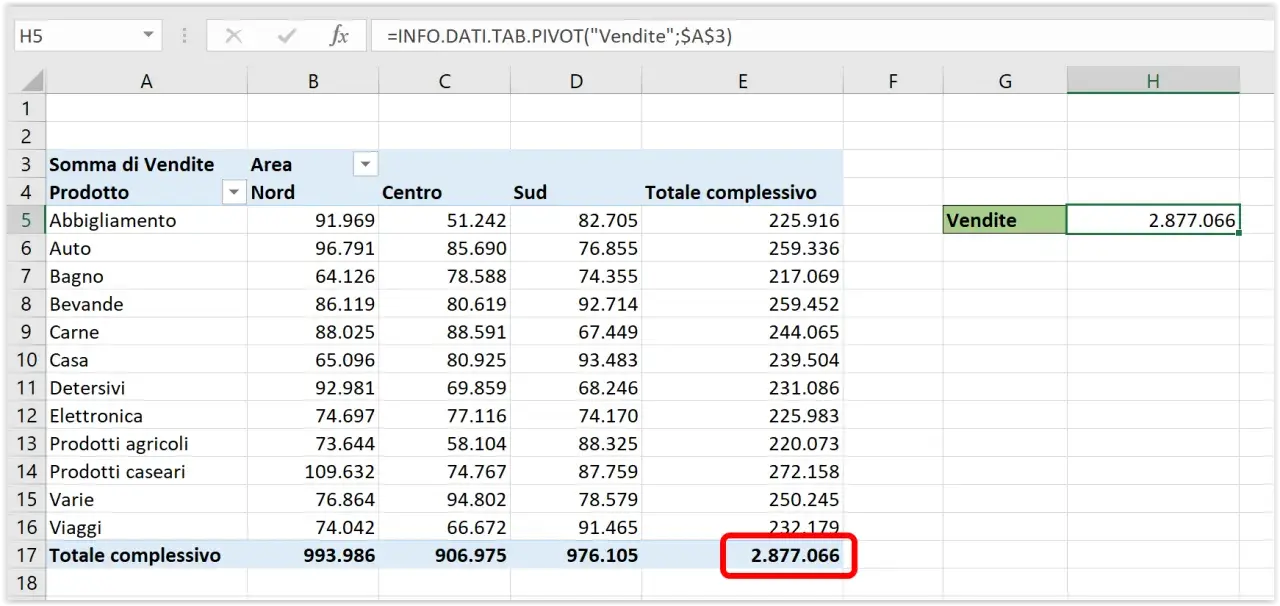This screenshot has height=606, width=1280.
Task: Click cell H5 showing 2.877.066
Action: [x=1153, y=220]
